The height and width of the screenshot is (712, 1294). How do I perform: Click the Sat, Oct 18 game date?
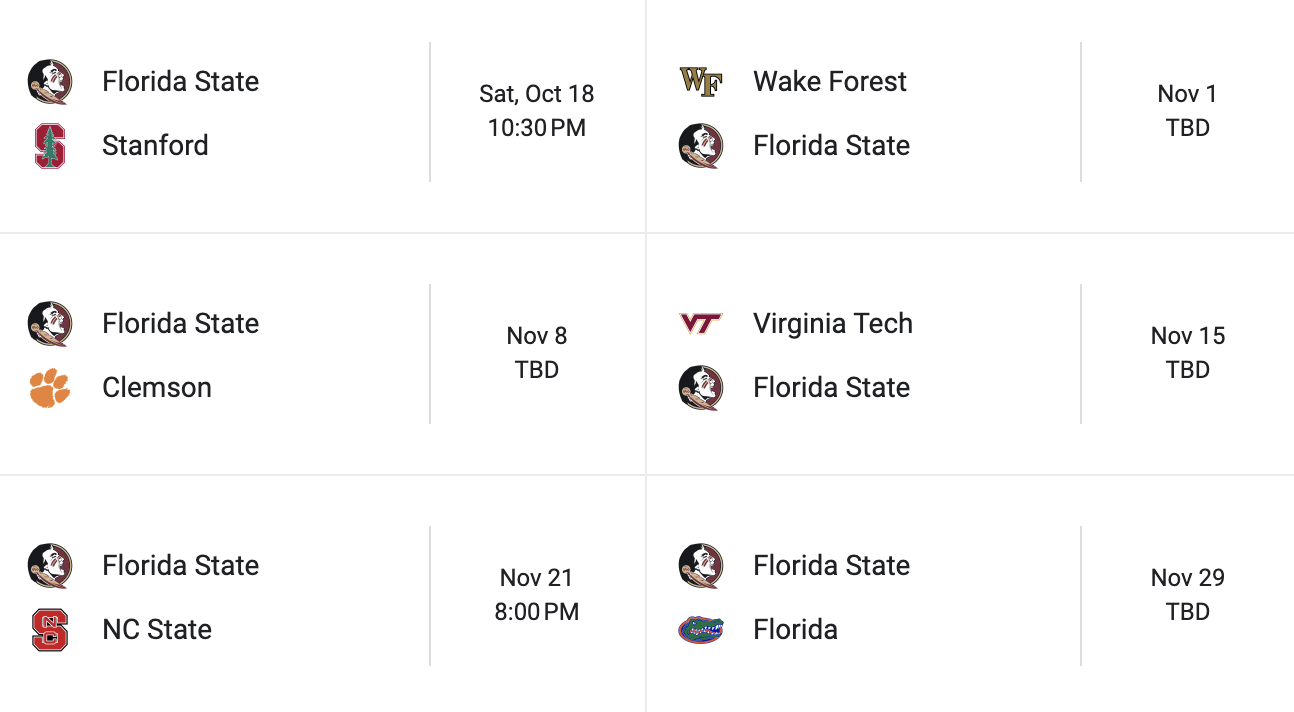(x=537, y=94)
